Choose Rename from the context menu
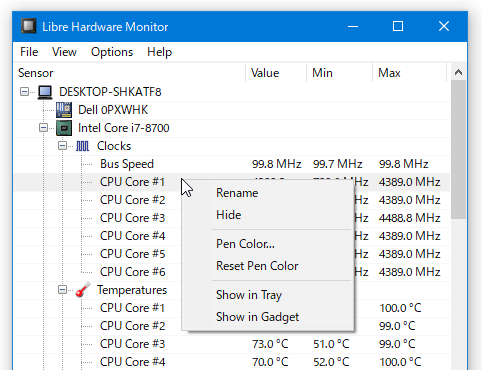 coord(268,193)
